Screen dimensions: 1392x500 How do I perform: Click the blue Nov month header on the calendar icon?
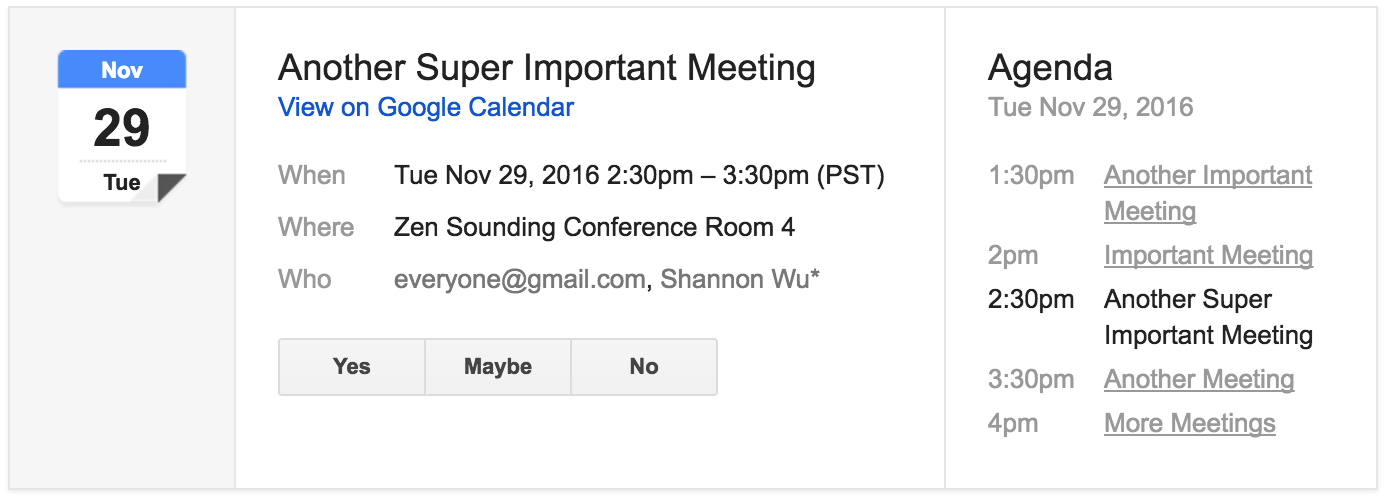point(122,70)
